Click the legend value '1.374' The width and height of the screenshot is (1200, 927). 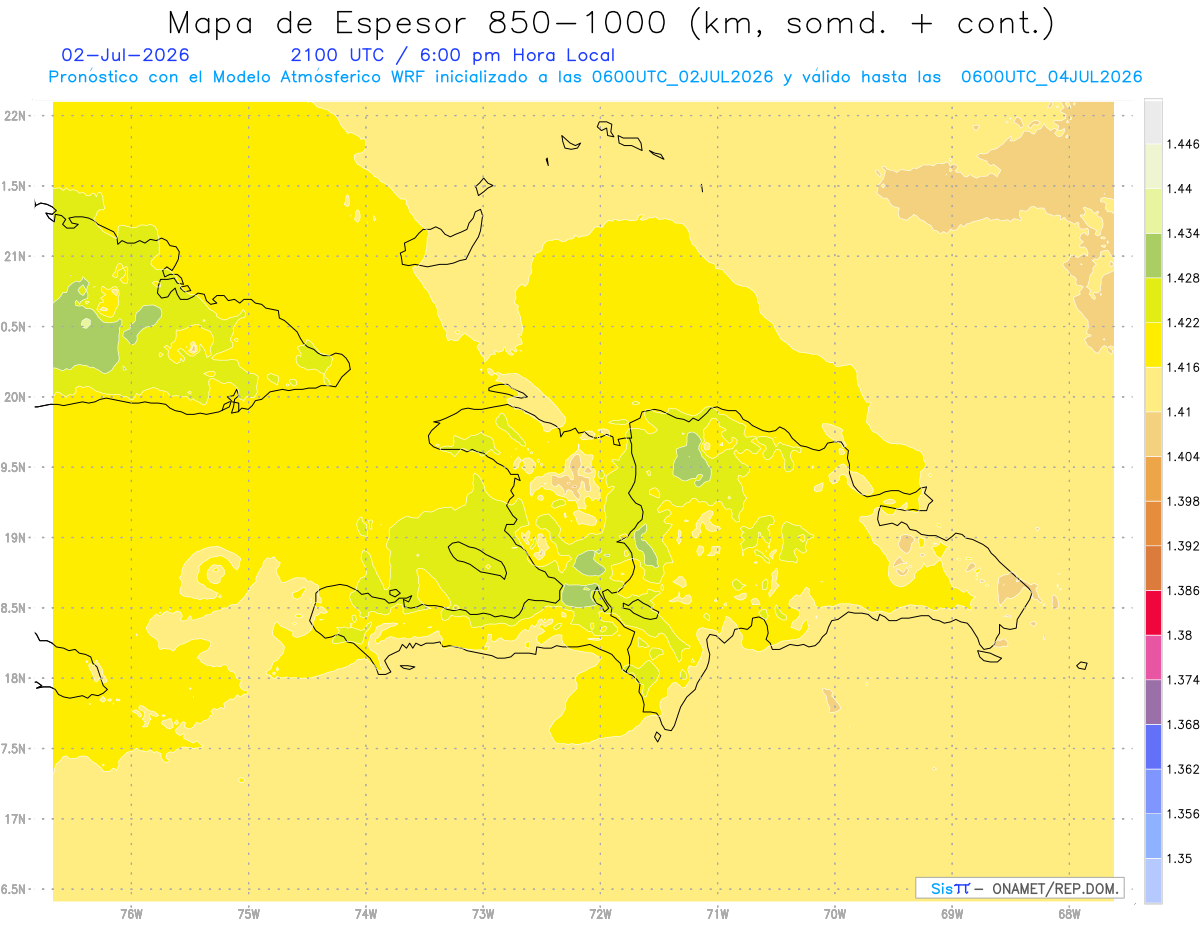click(x=1182, y=680)
